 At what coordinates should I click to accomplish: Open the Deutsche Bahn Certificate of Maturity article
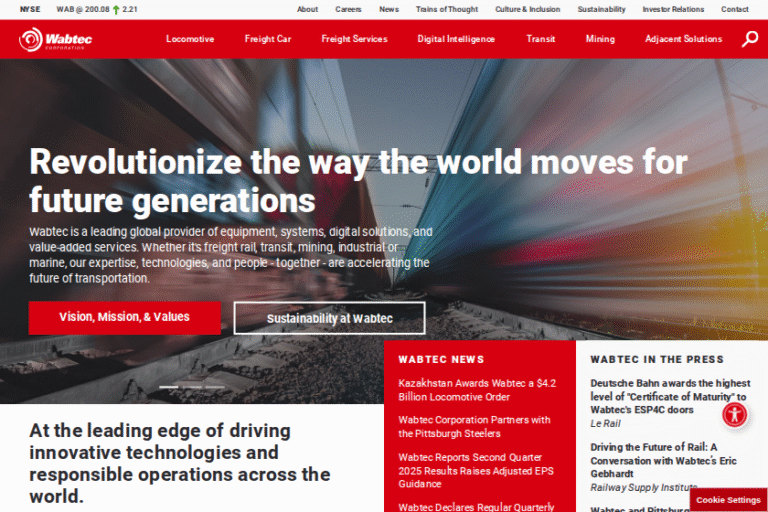669,396
